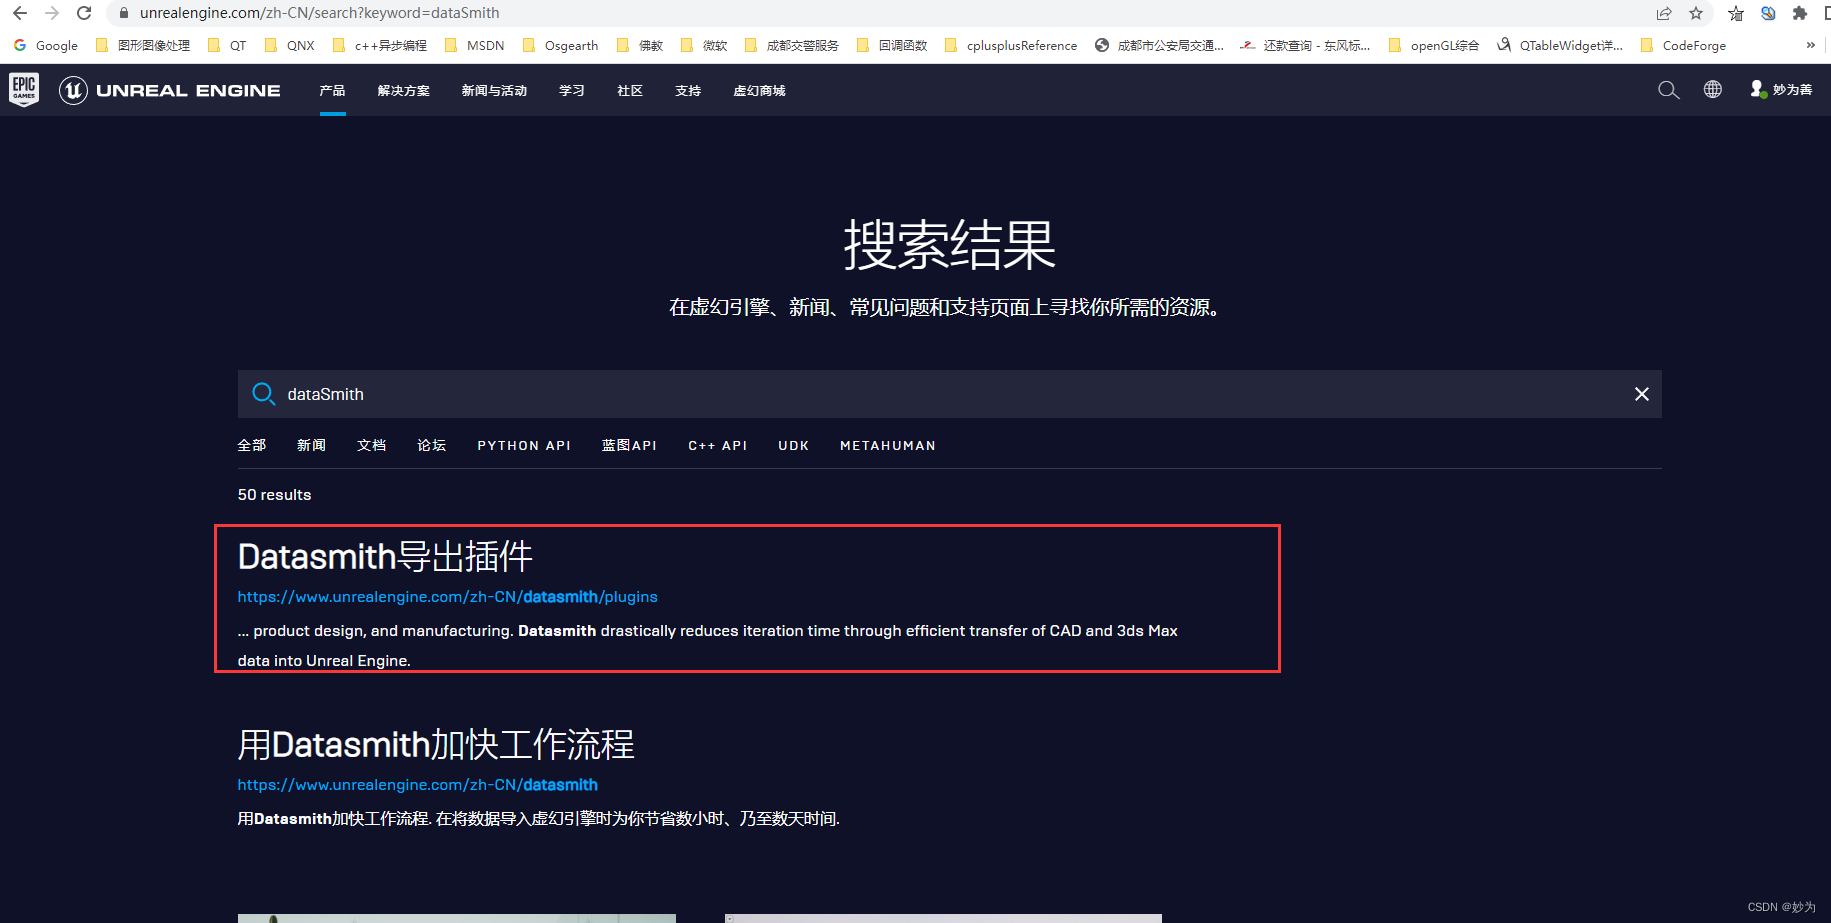1831x923 pixels.
Task: Open the 产品 navigation menu
Action: point(332,90)
